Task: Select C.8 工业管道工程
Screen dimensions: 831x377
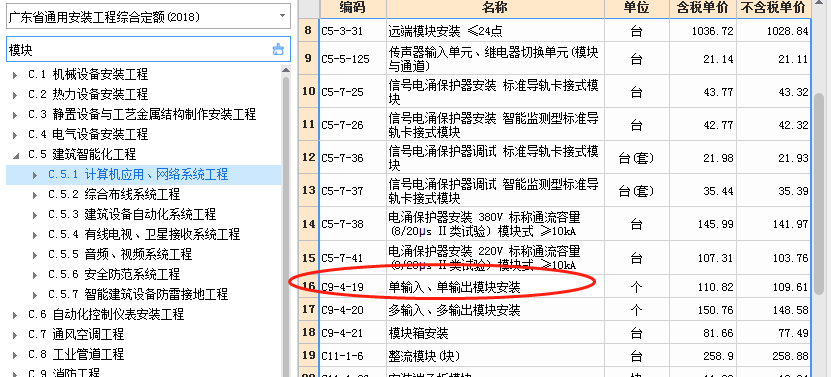Action: 76,354
